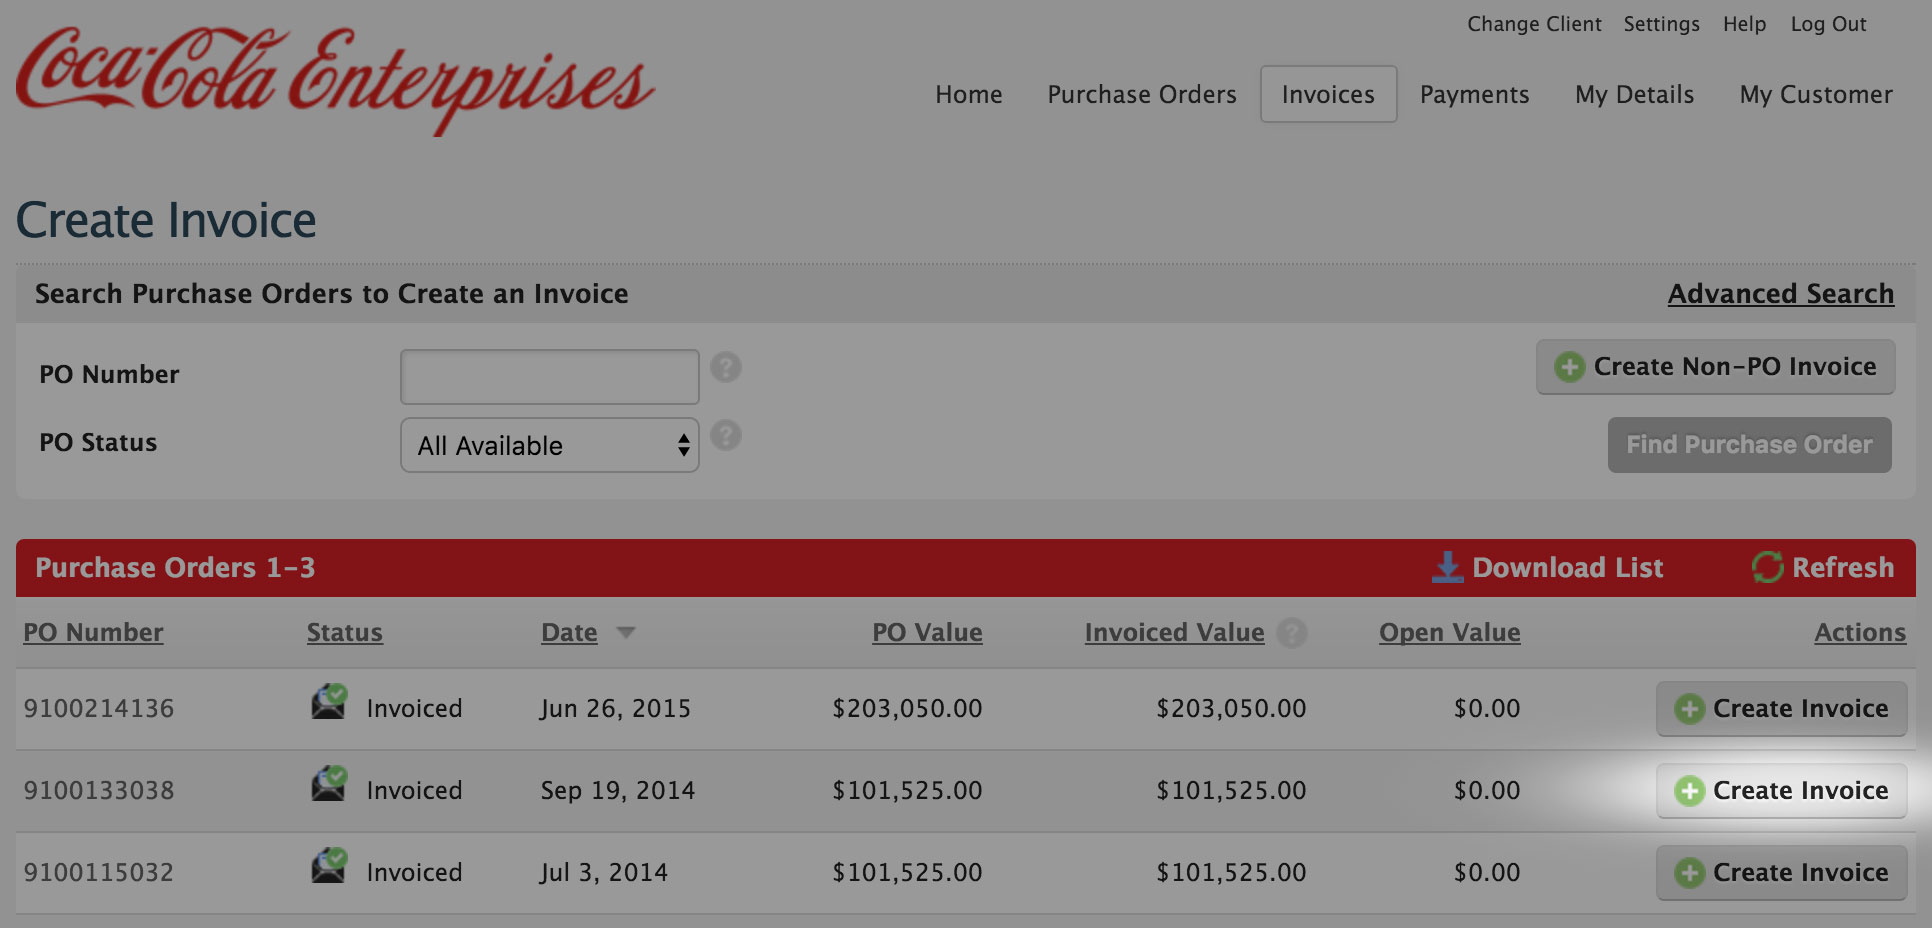Click the date Jun 26, 2015
Screen dimensions: 1932x928
615,709
